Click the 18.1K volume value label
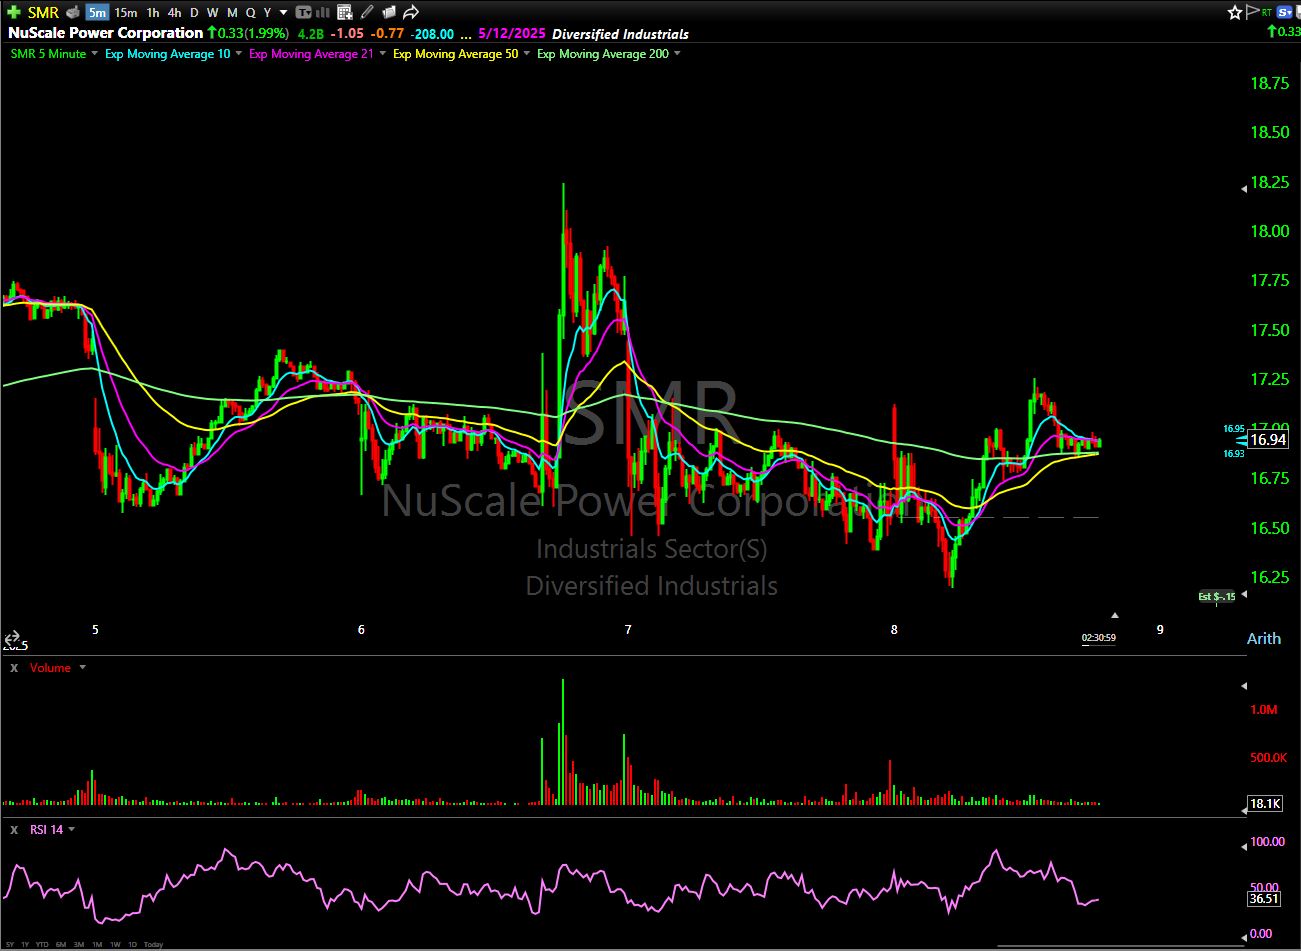Image resolution: width=1301 pixels, height=951 pixels. [x=1265, y=803]
